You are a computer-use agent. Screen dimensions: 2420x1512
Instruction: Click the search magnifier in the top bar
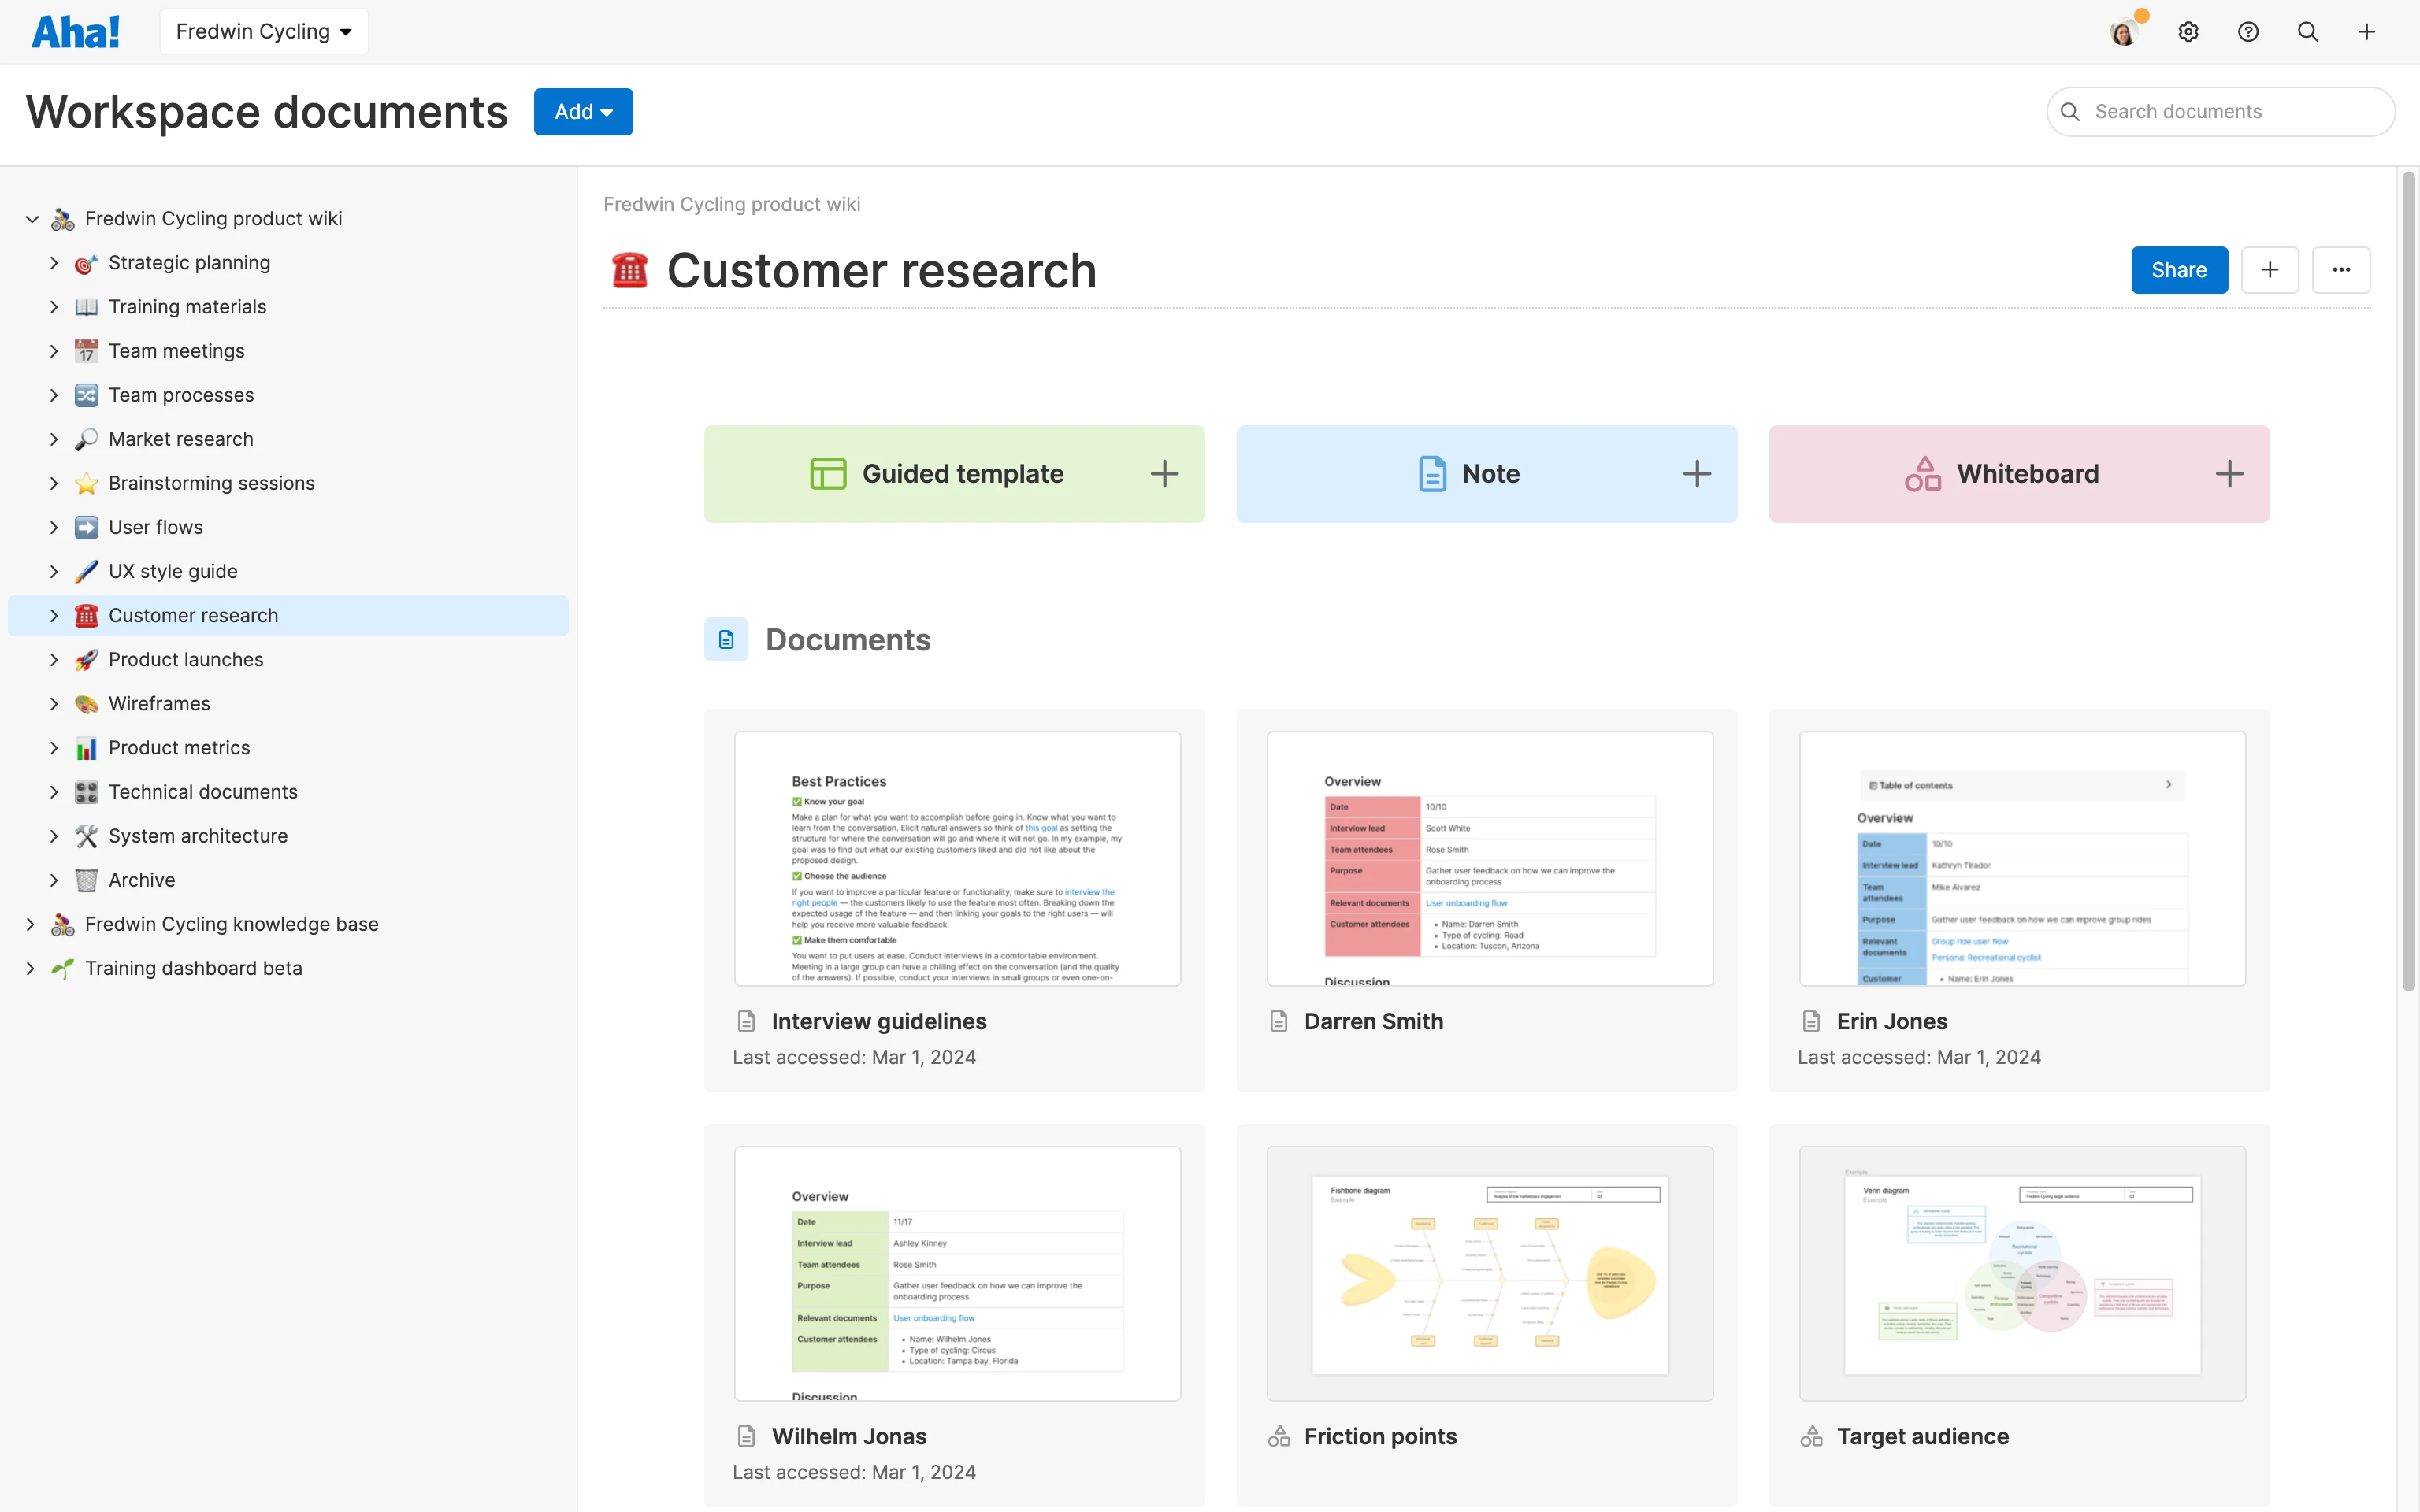pos(2308,31)
